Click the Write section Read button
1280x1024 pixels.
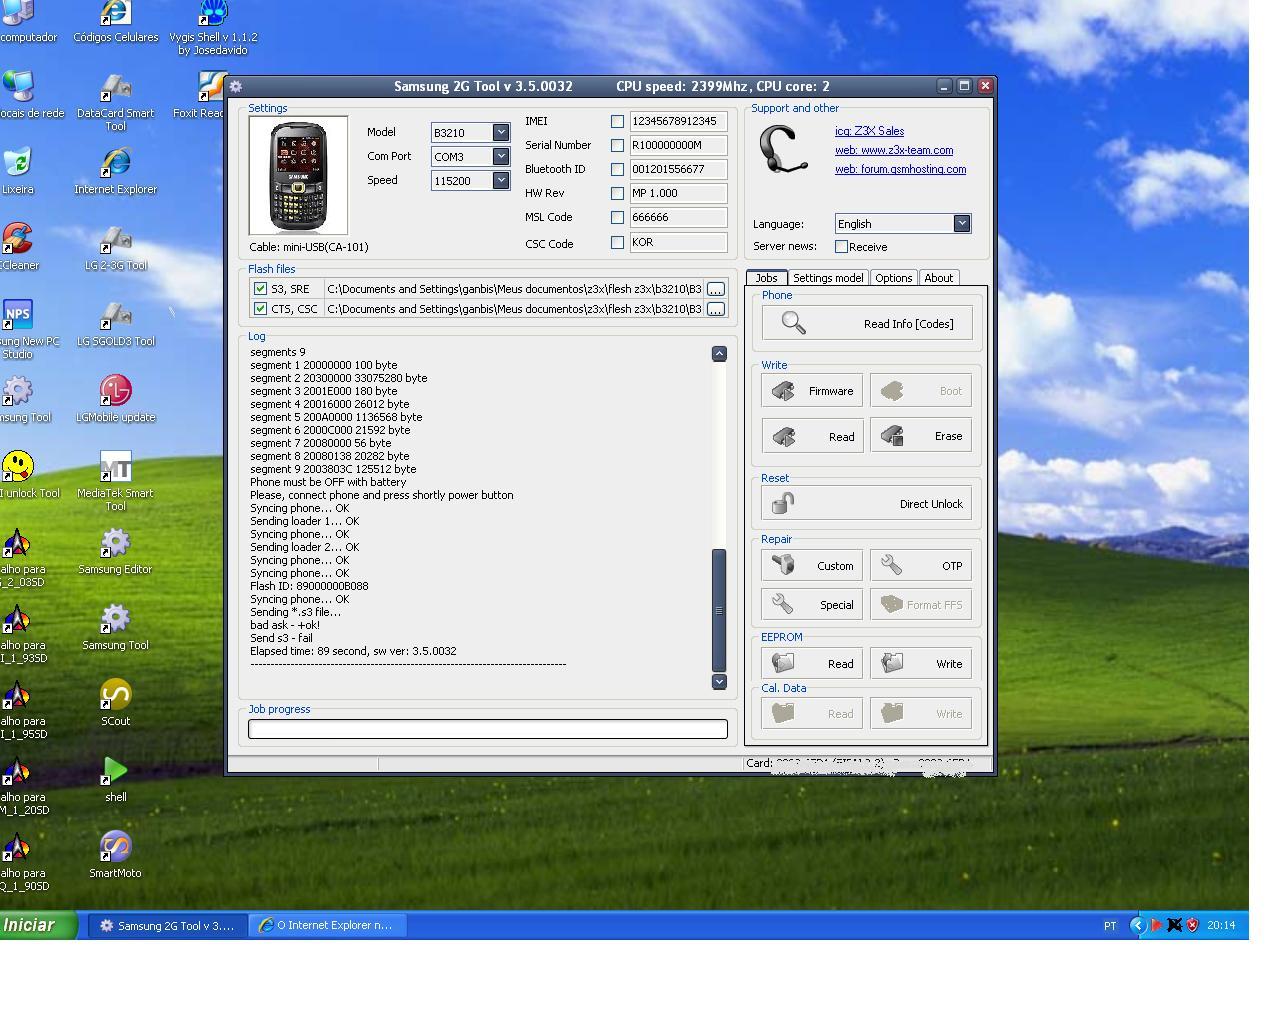click(x=812, y=436)
